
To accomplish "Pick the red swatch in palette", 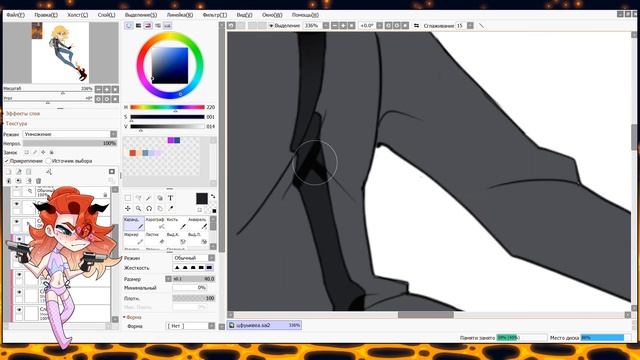I will (133, 153).
